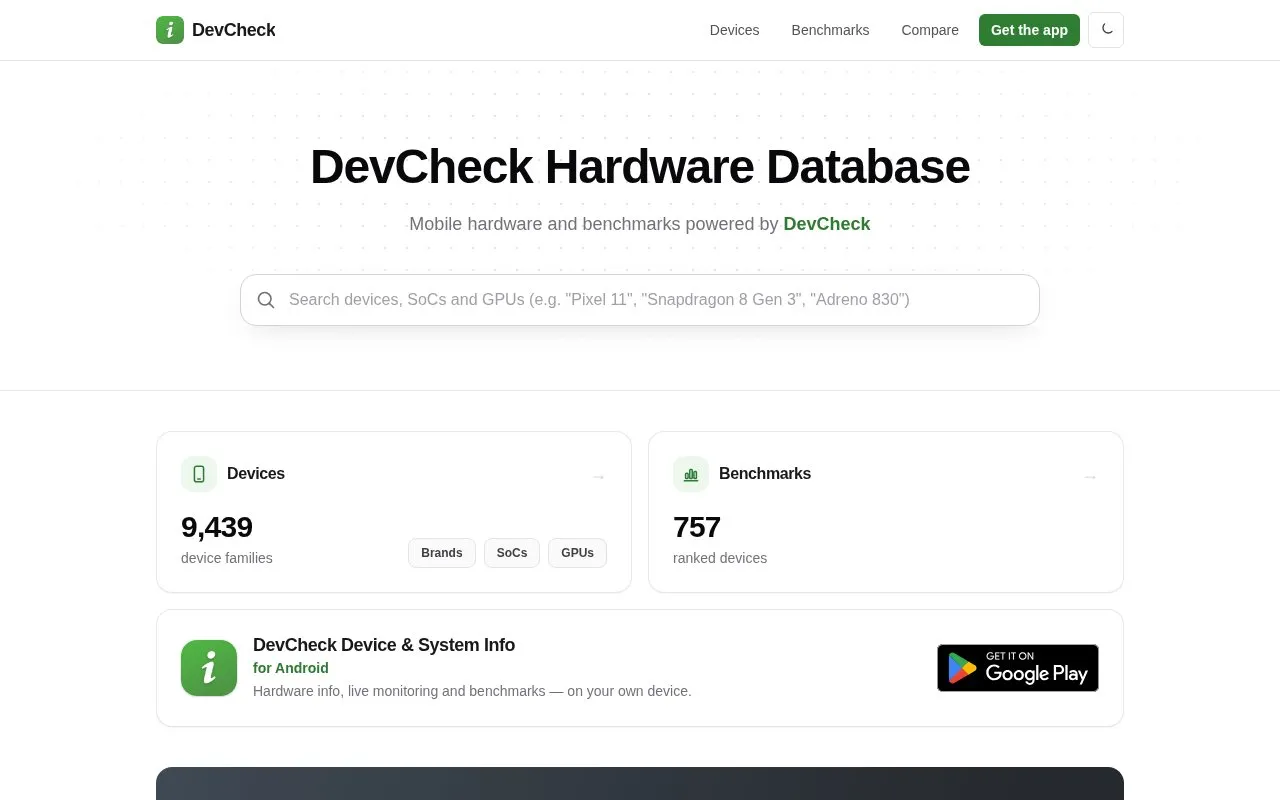Screen dimensions: 1280x800
Task: Select the SoCs chip
Action: (x=512, y=553)
